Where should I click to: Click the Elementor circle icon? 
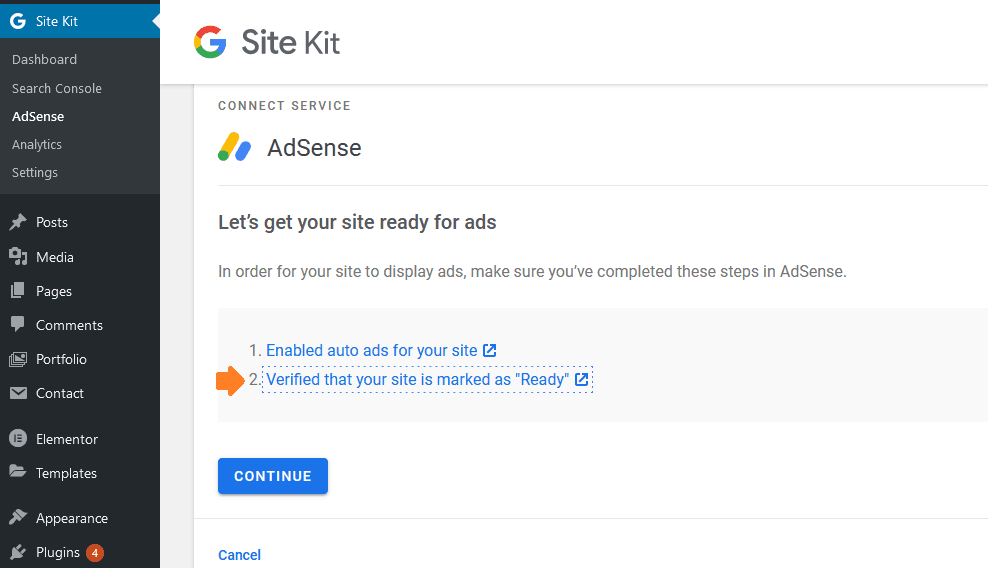point(18,438)
